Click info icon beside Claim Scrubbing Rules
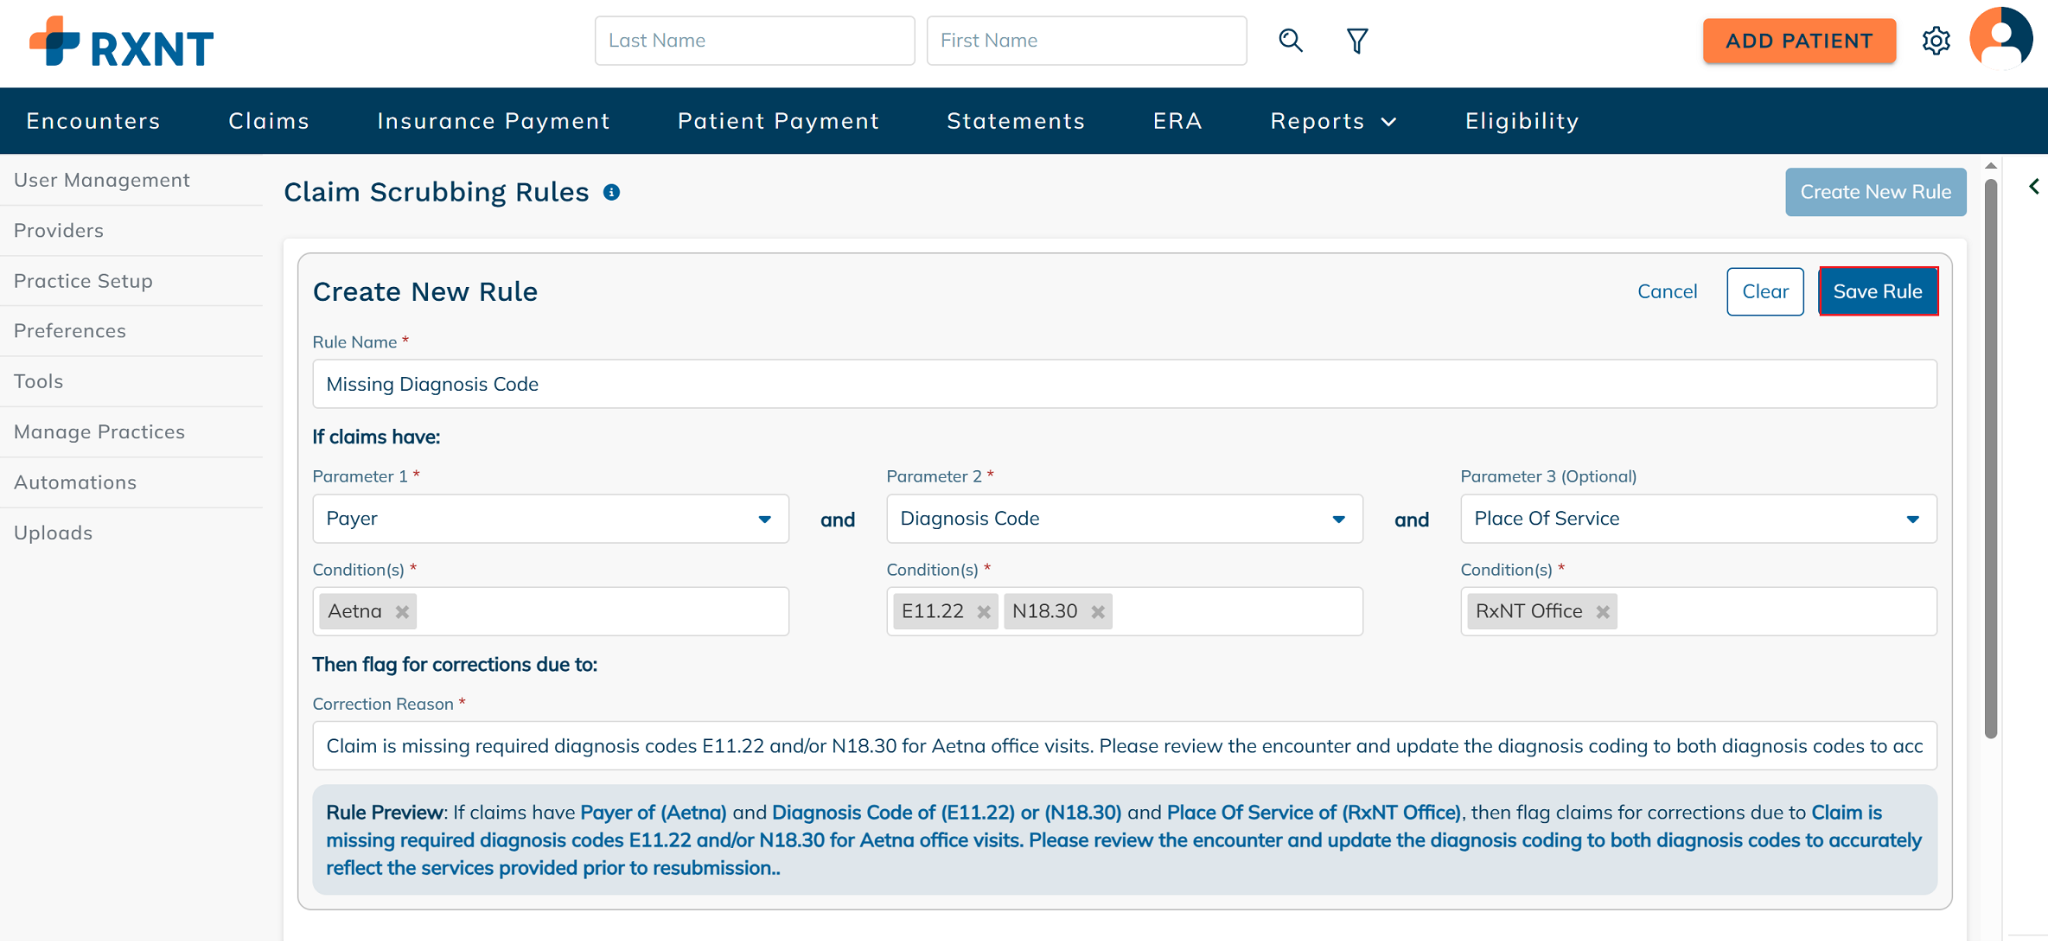Viewport: 2048px width, 941px height. (612, 192)
